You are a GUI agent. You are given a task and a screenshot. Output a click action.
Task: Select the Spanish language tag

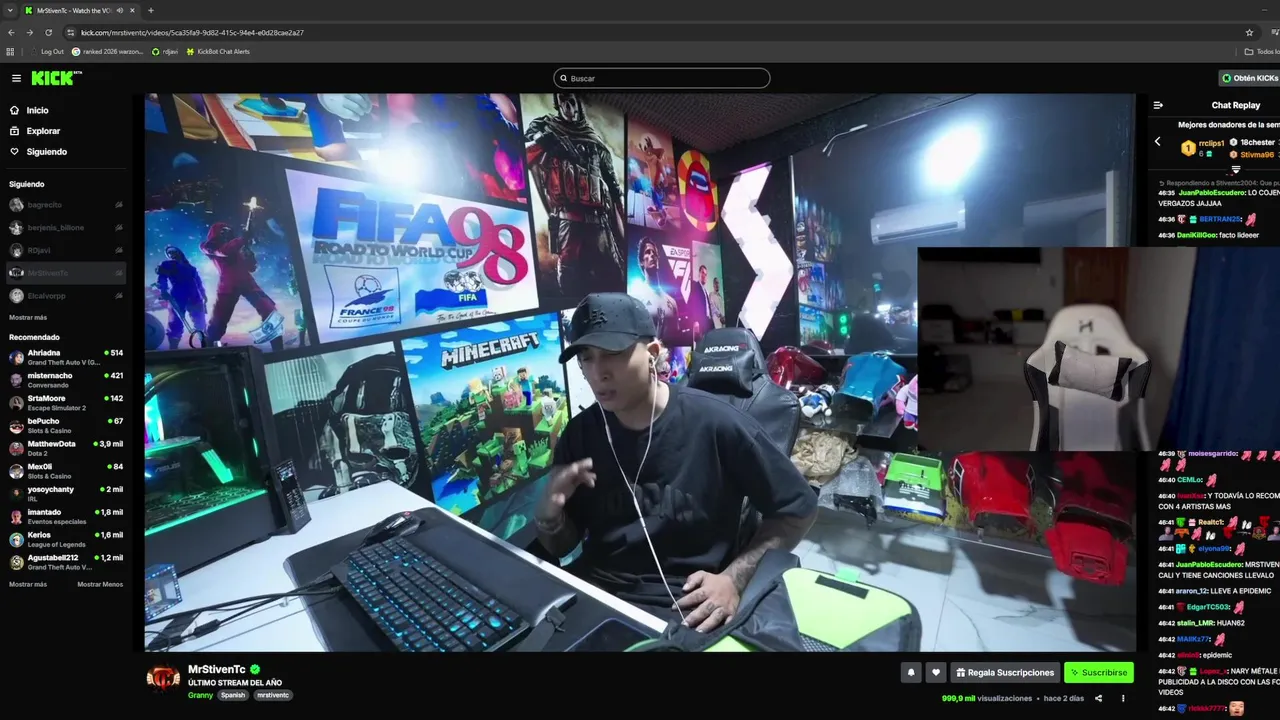(233, 695)
